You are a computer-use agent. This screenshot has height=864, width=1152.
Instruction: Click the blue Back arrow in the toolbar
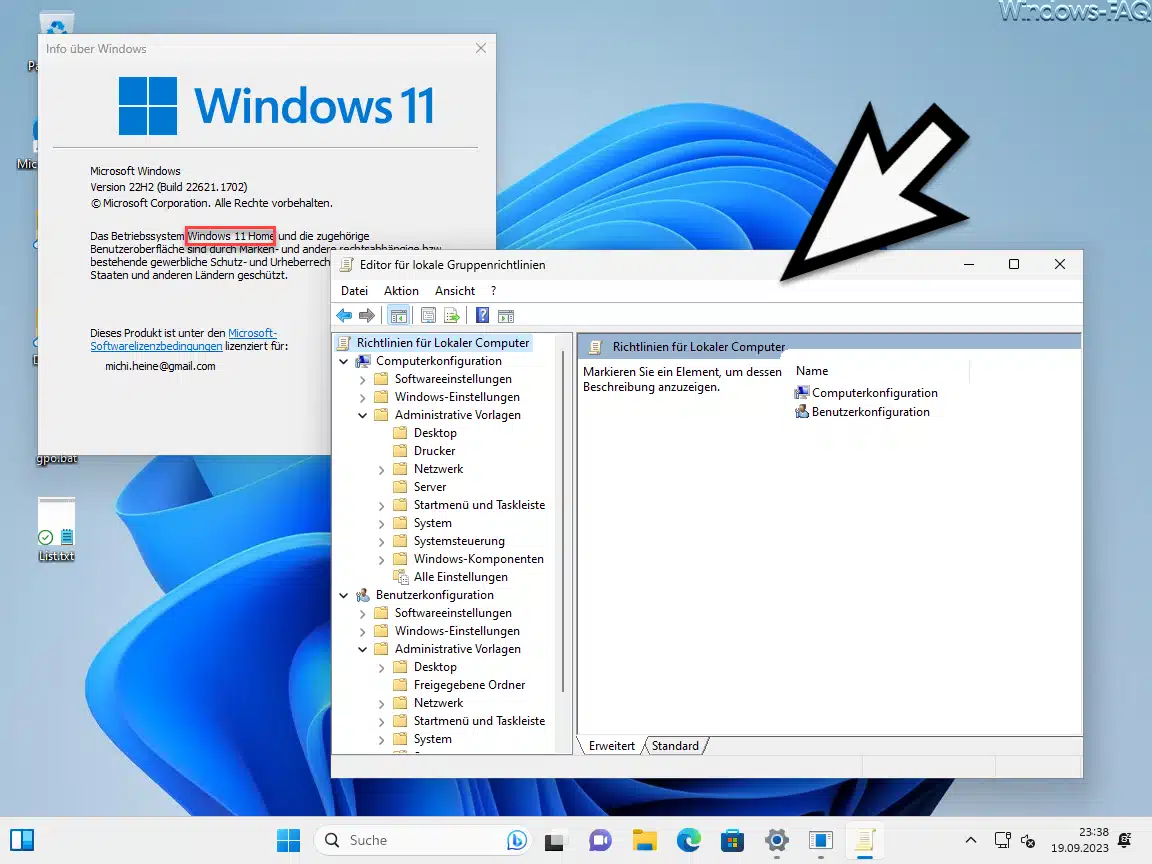tap(344, 316)
